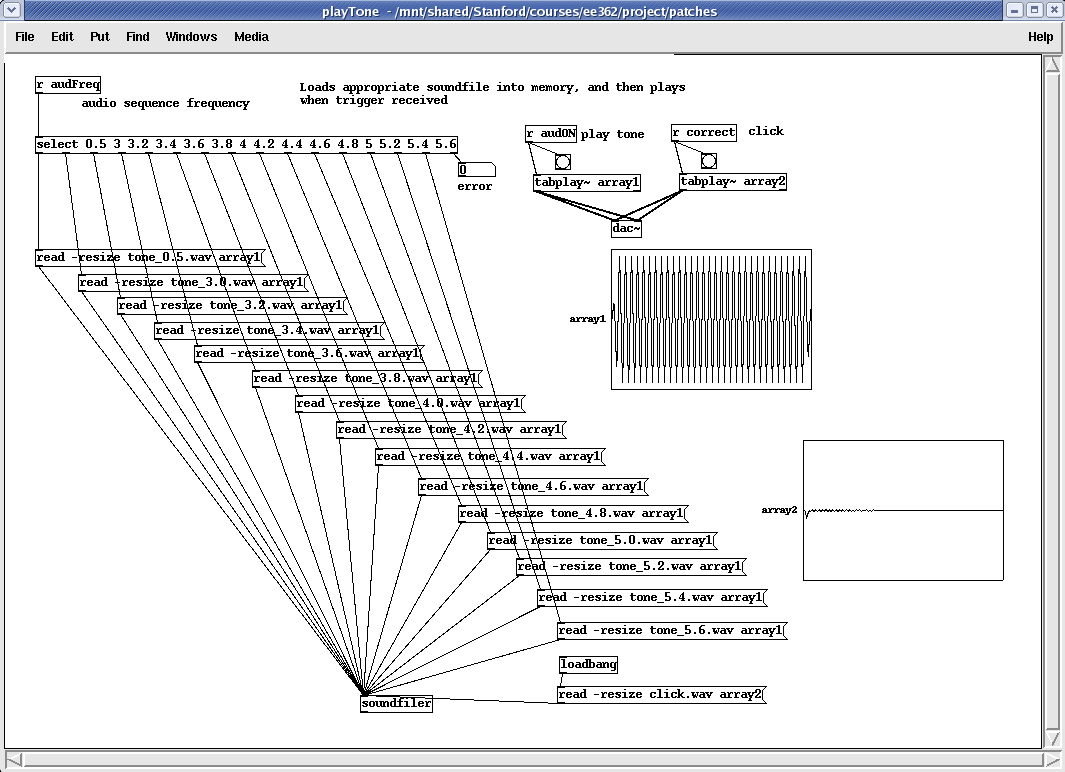
Task: Click the bang button under r audON
Action: 562,162
